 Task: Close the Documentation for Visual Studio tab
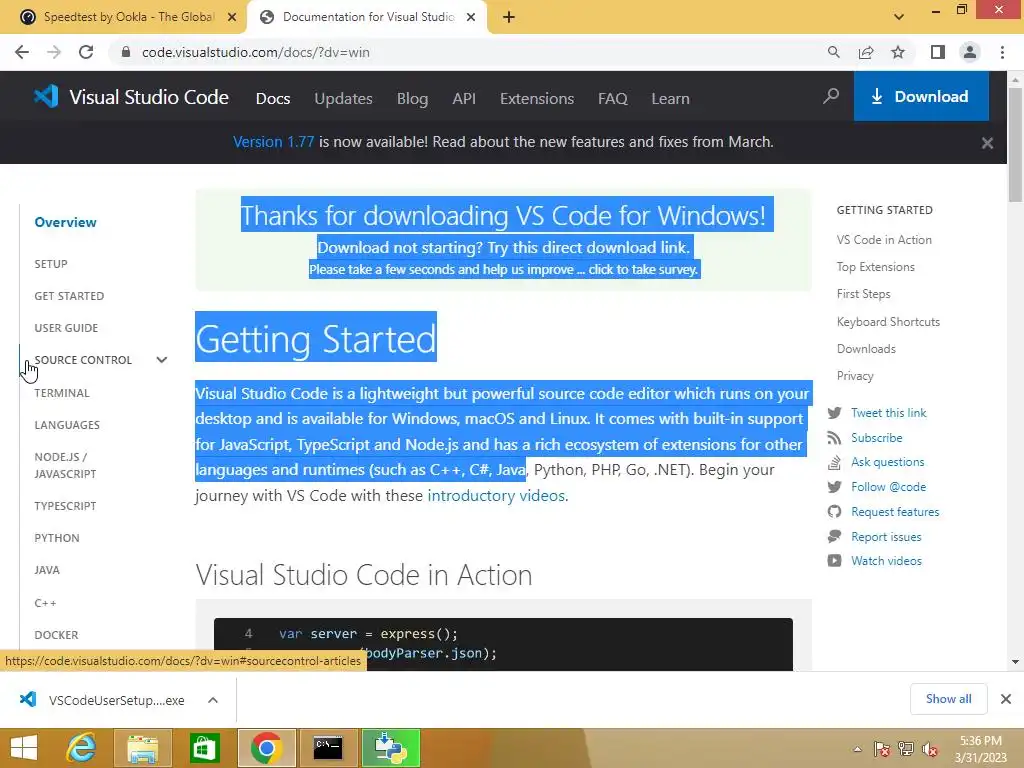471,17
